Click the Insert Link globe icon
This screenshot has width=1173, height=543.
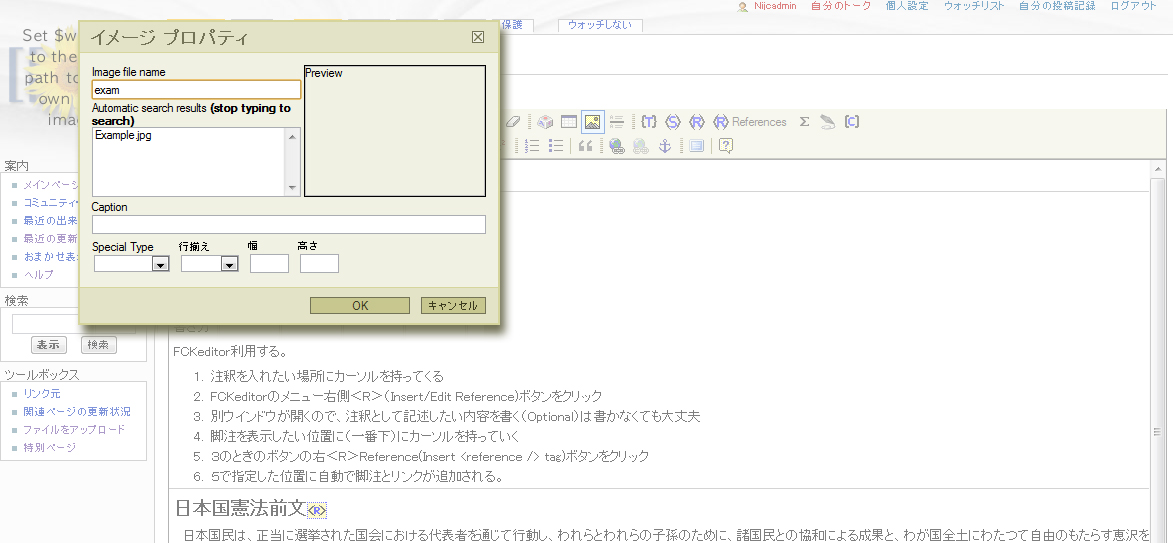pyautogui.click(x=617, y=146)
